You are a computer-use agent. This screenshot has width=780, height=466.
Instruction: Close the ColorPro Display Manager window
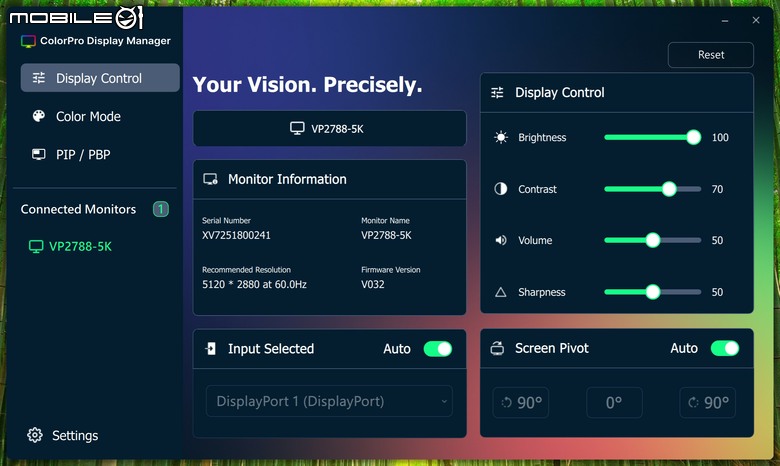[x=756, y=20]
